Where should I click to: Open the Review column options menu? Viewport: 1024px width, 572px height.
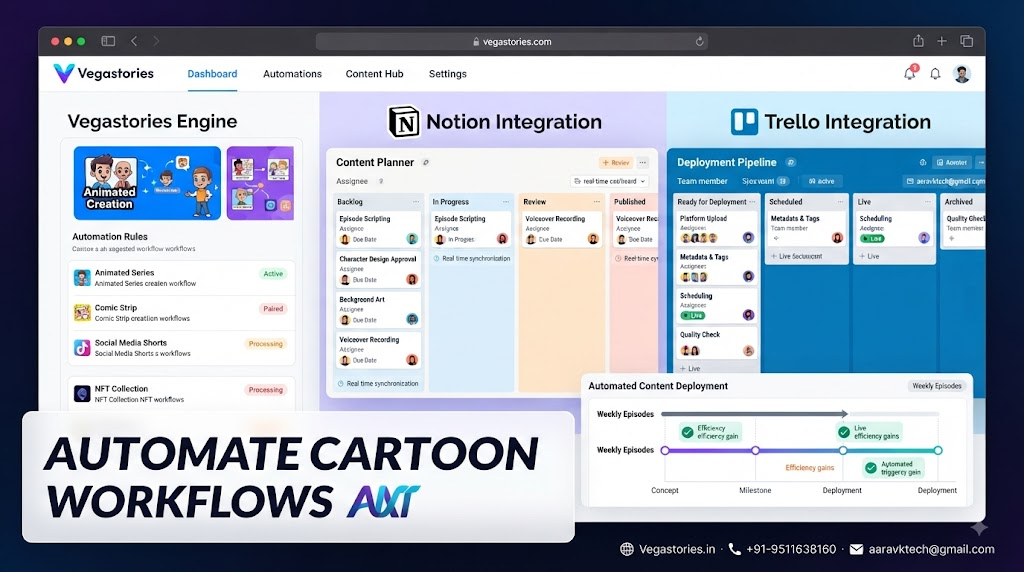pyautogui.click(x=596, y=202)
